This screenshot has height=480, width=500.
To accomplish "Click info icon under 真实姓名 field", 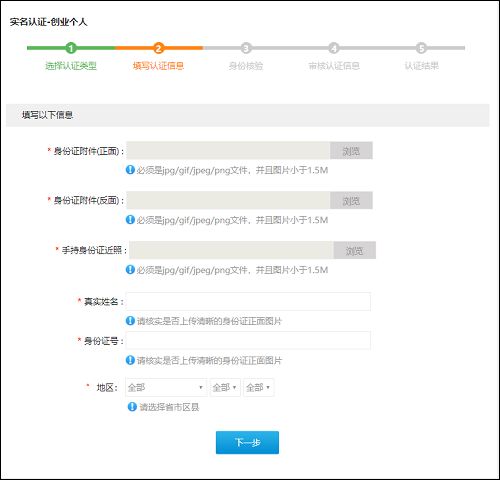I will coord(130,321).
